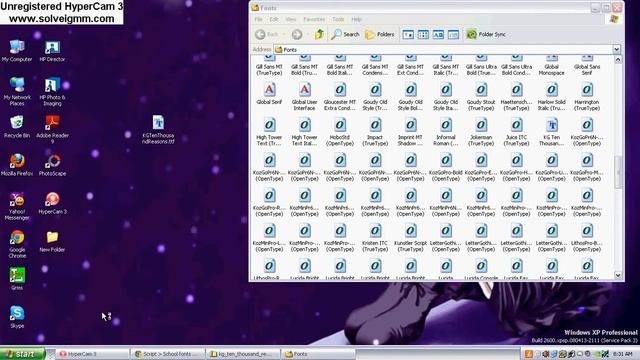Select Harrington (TrueType) font
This screenshot has width=640, height=360.
coord(587,97)
